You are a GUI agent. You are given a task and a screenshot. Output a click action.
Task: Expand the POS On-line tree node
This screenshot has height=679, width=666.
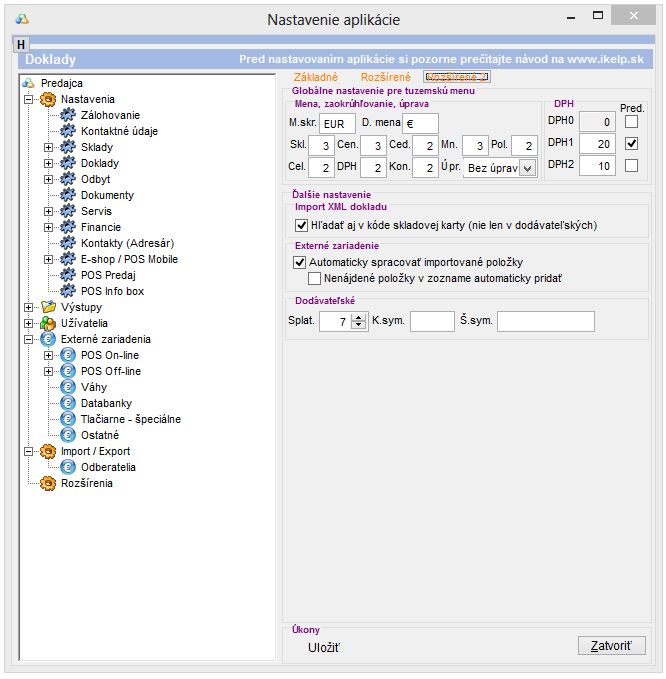coord(48,355)
